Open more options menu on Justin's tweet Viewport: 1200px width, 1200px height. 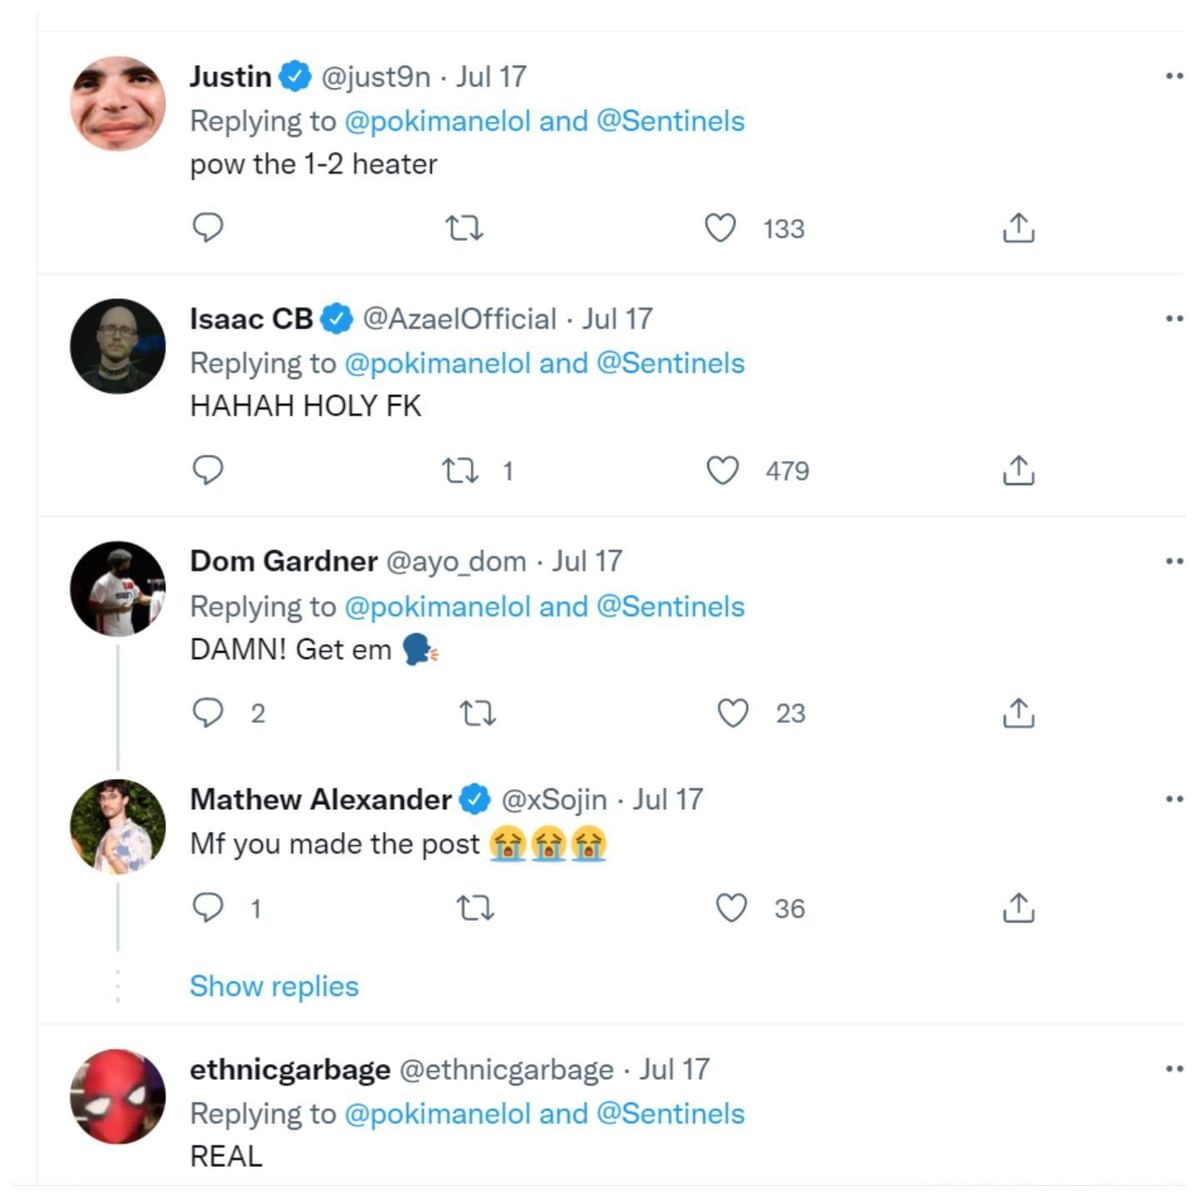pyautogui.click(x=1174, y=76)
